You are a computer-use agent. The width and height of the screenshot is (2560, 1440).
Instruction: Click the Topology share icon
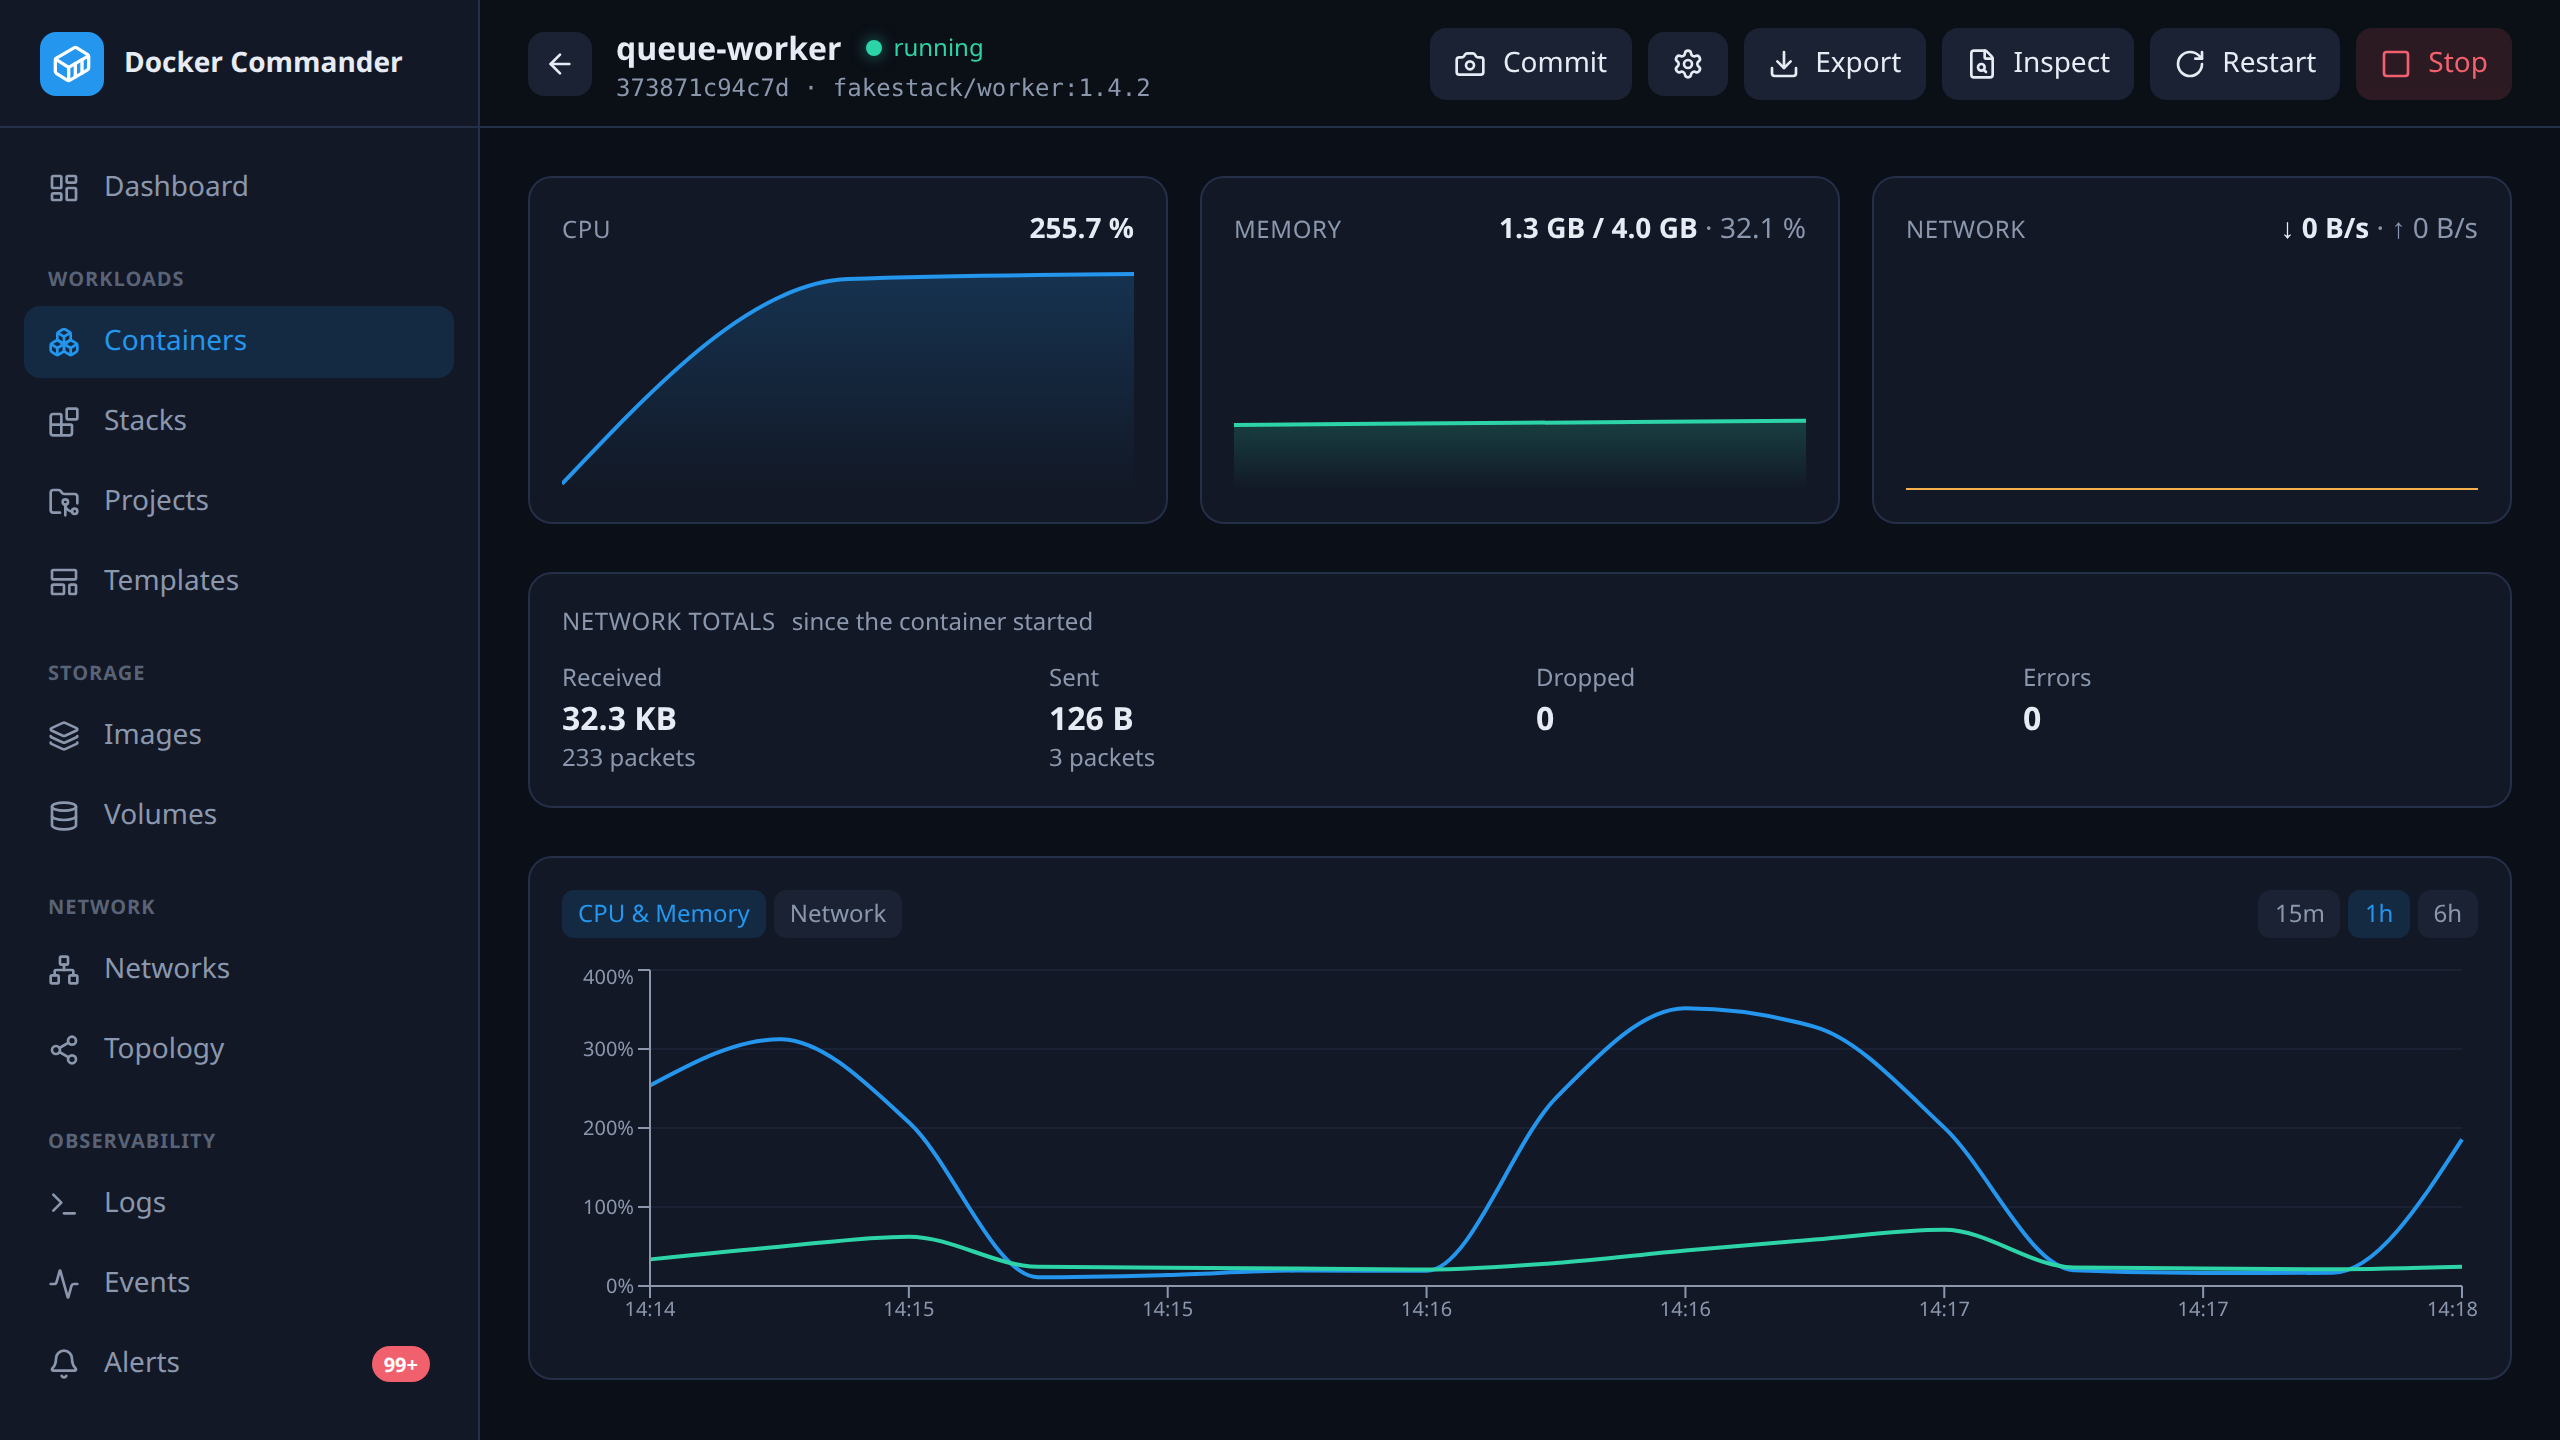point(64,1050)
